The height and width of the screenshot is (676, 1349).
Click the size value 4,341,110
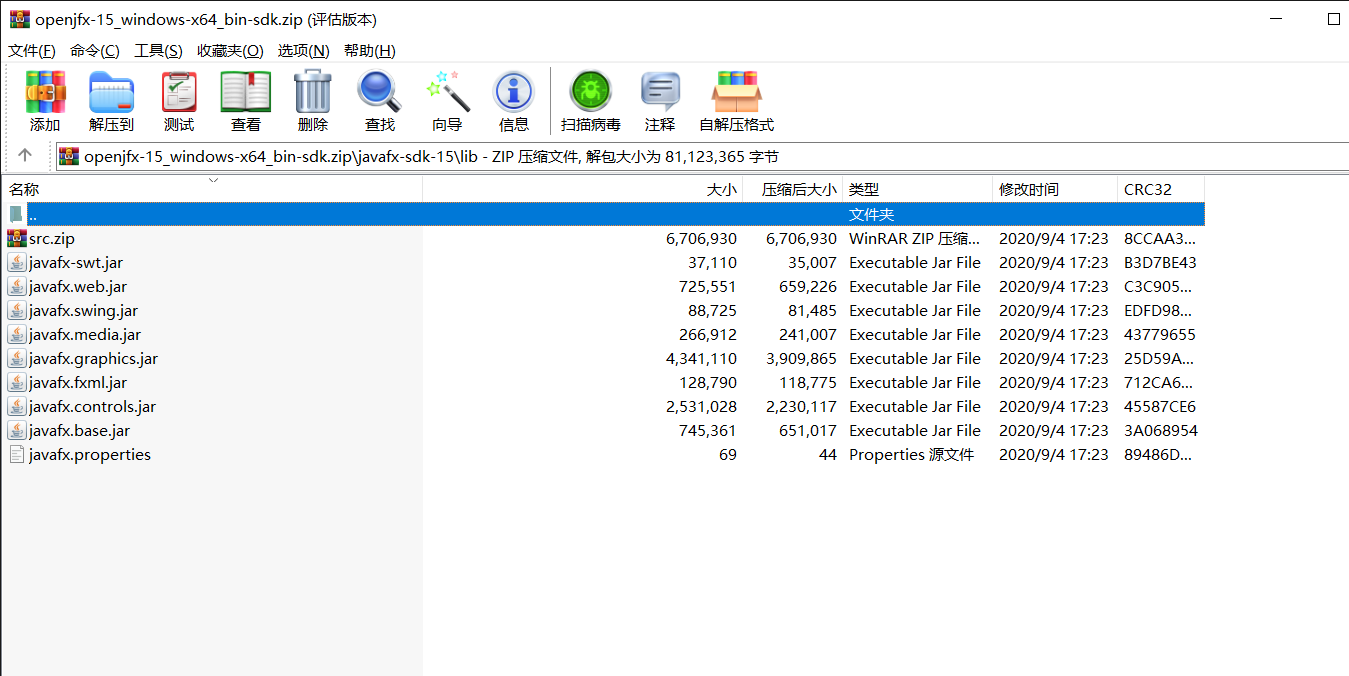point(701,358)
